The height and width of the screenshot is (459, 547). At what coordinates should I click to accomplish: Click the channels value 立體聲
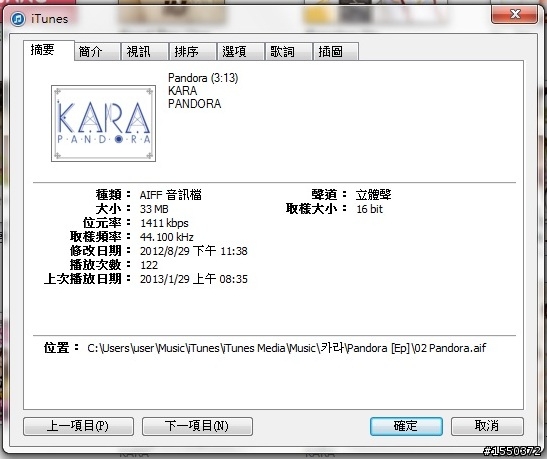374,195
